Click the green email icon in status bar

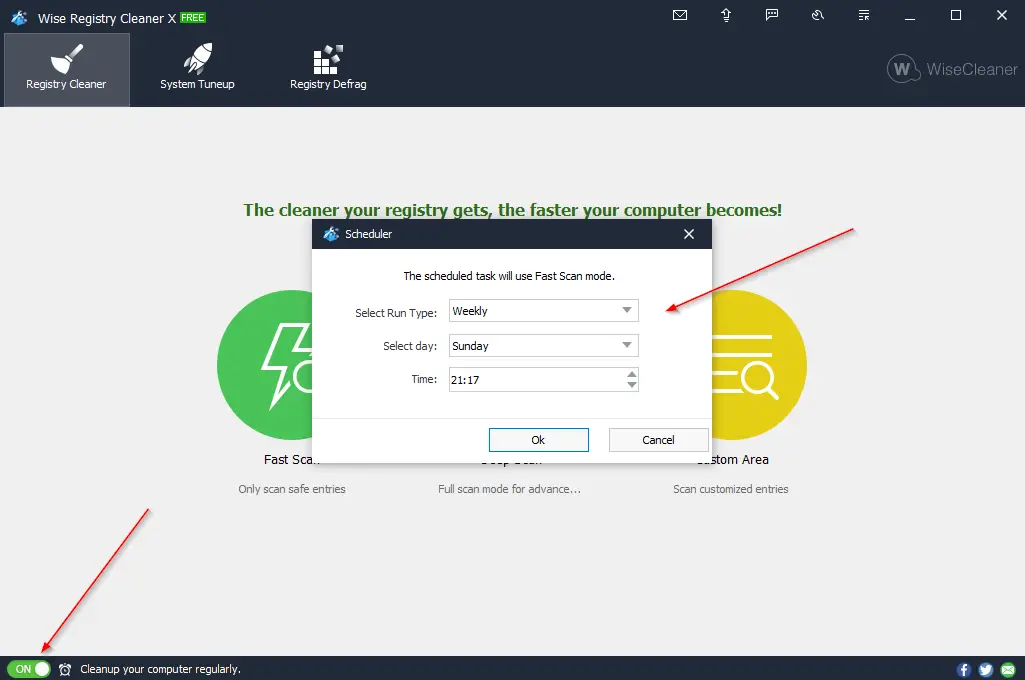[x=1008, y=670]
